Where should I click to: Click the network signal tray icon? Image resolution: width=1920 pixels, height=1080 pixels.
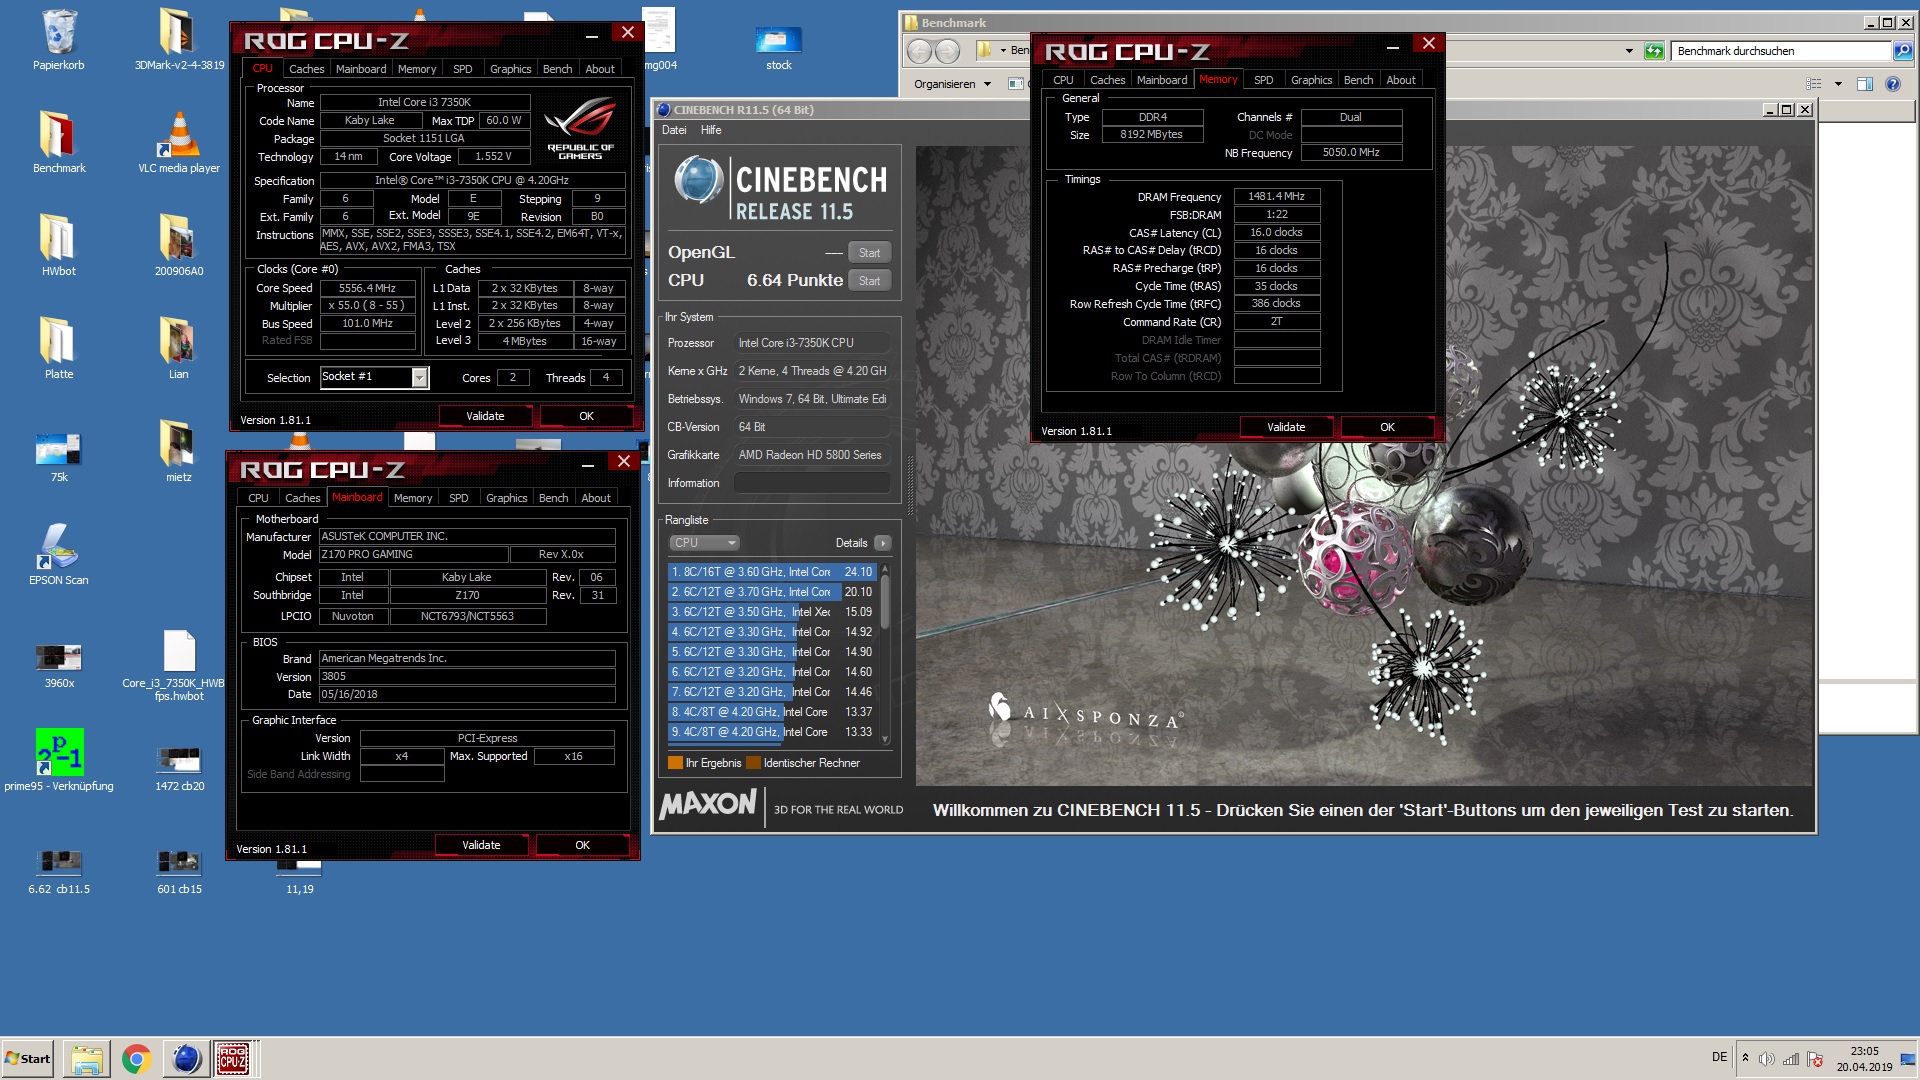pyautogui.click(x=1791, y=1059)
